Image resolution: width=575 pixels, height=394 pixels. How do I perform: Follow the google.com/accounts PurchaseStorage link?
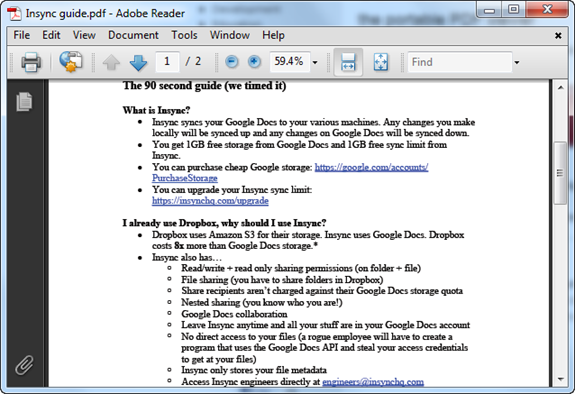tap(371, 167)
